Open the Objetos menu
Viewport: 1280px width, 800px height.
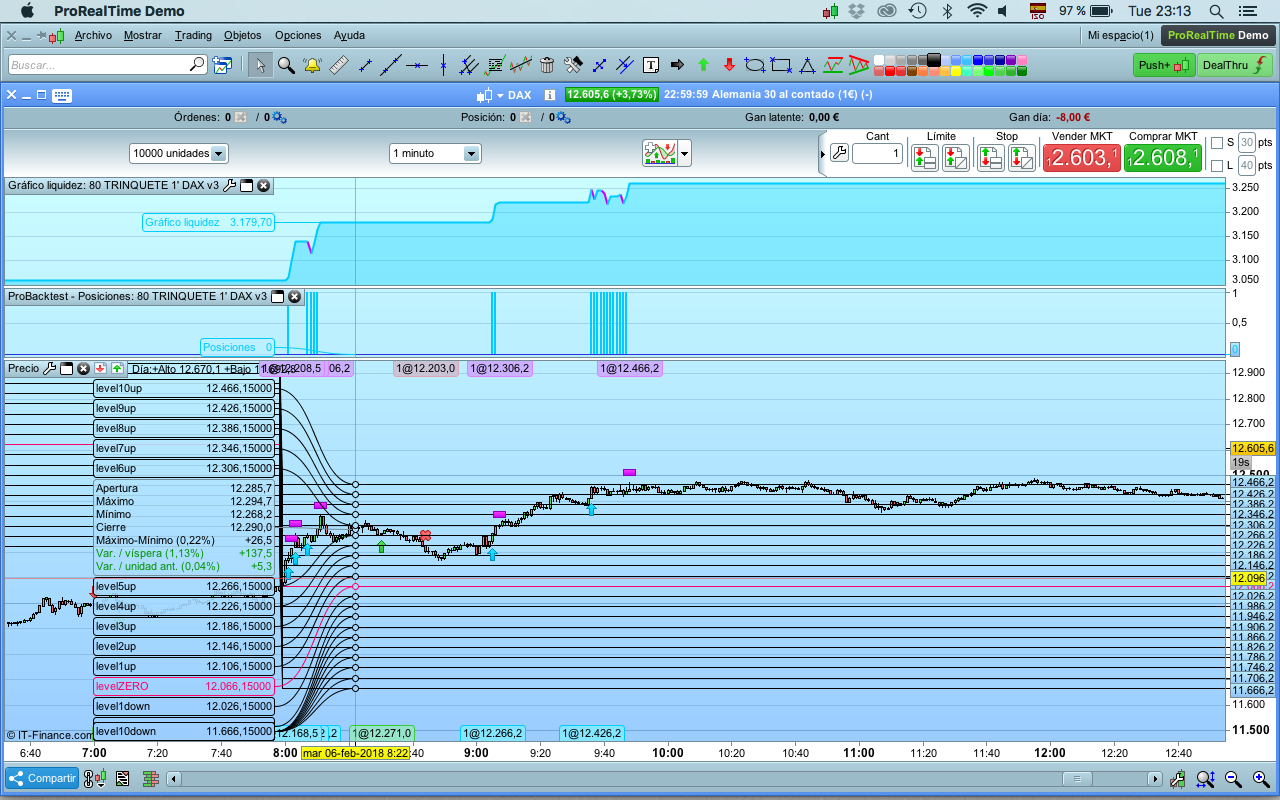tap(243, 35)
